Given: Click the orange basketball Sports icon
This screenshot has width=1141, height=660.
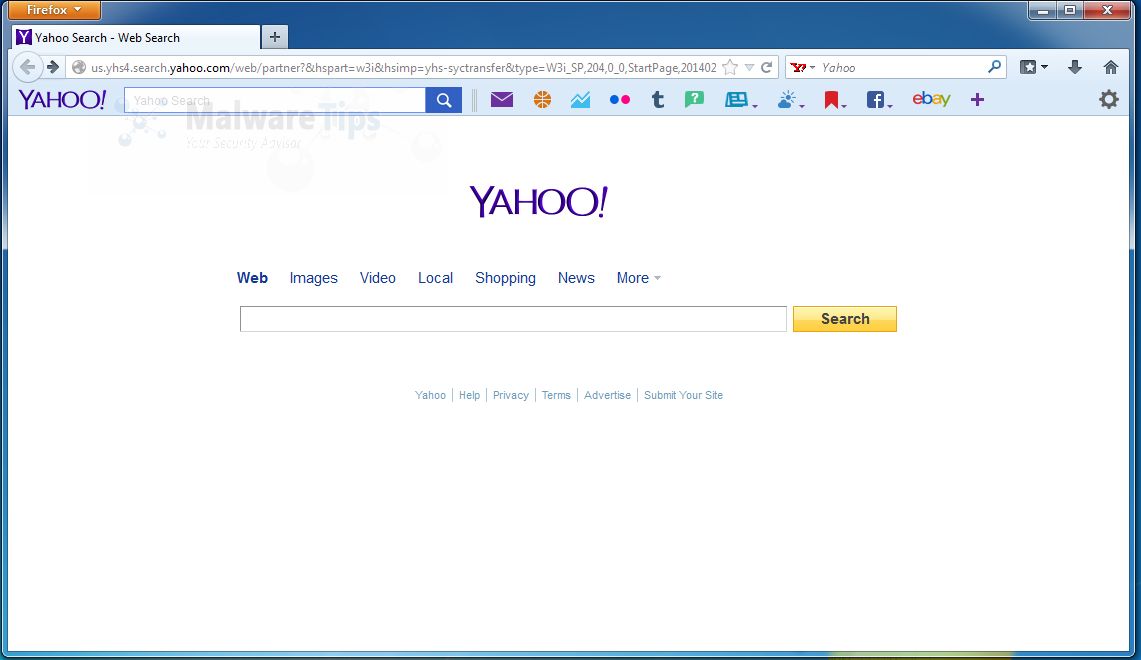Looking at the screenshot, I should click(542, 100).
